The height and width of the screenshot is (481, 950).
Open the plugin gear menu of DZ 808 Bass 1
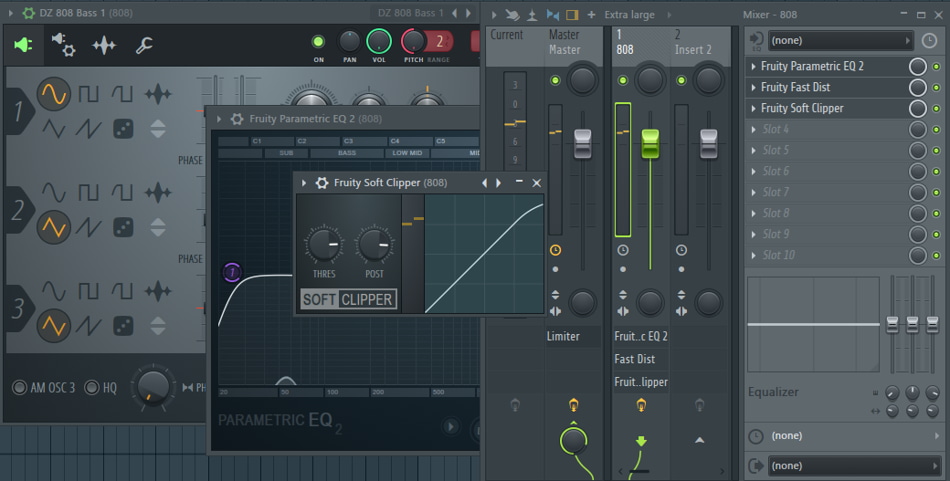(28, 13)
